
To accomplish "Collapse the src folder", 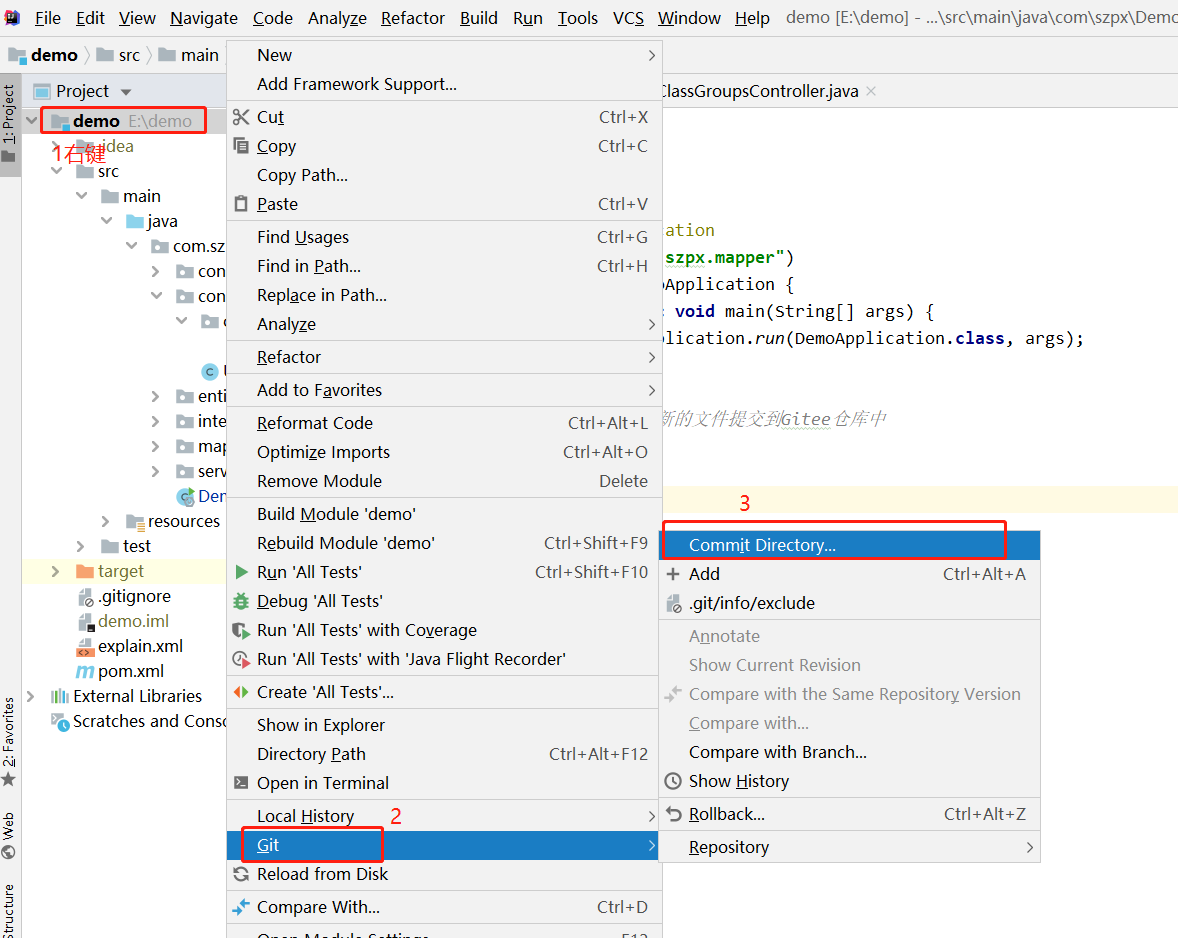I will 57,170.
